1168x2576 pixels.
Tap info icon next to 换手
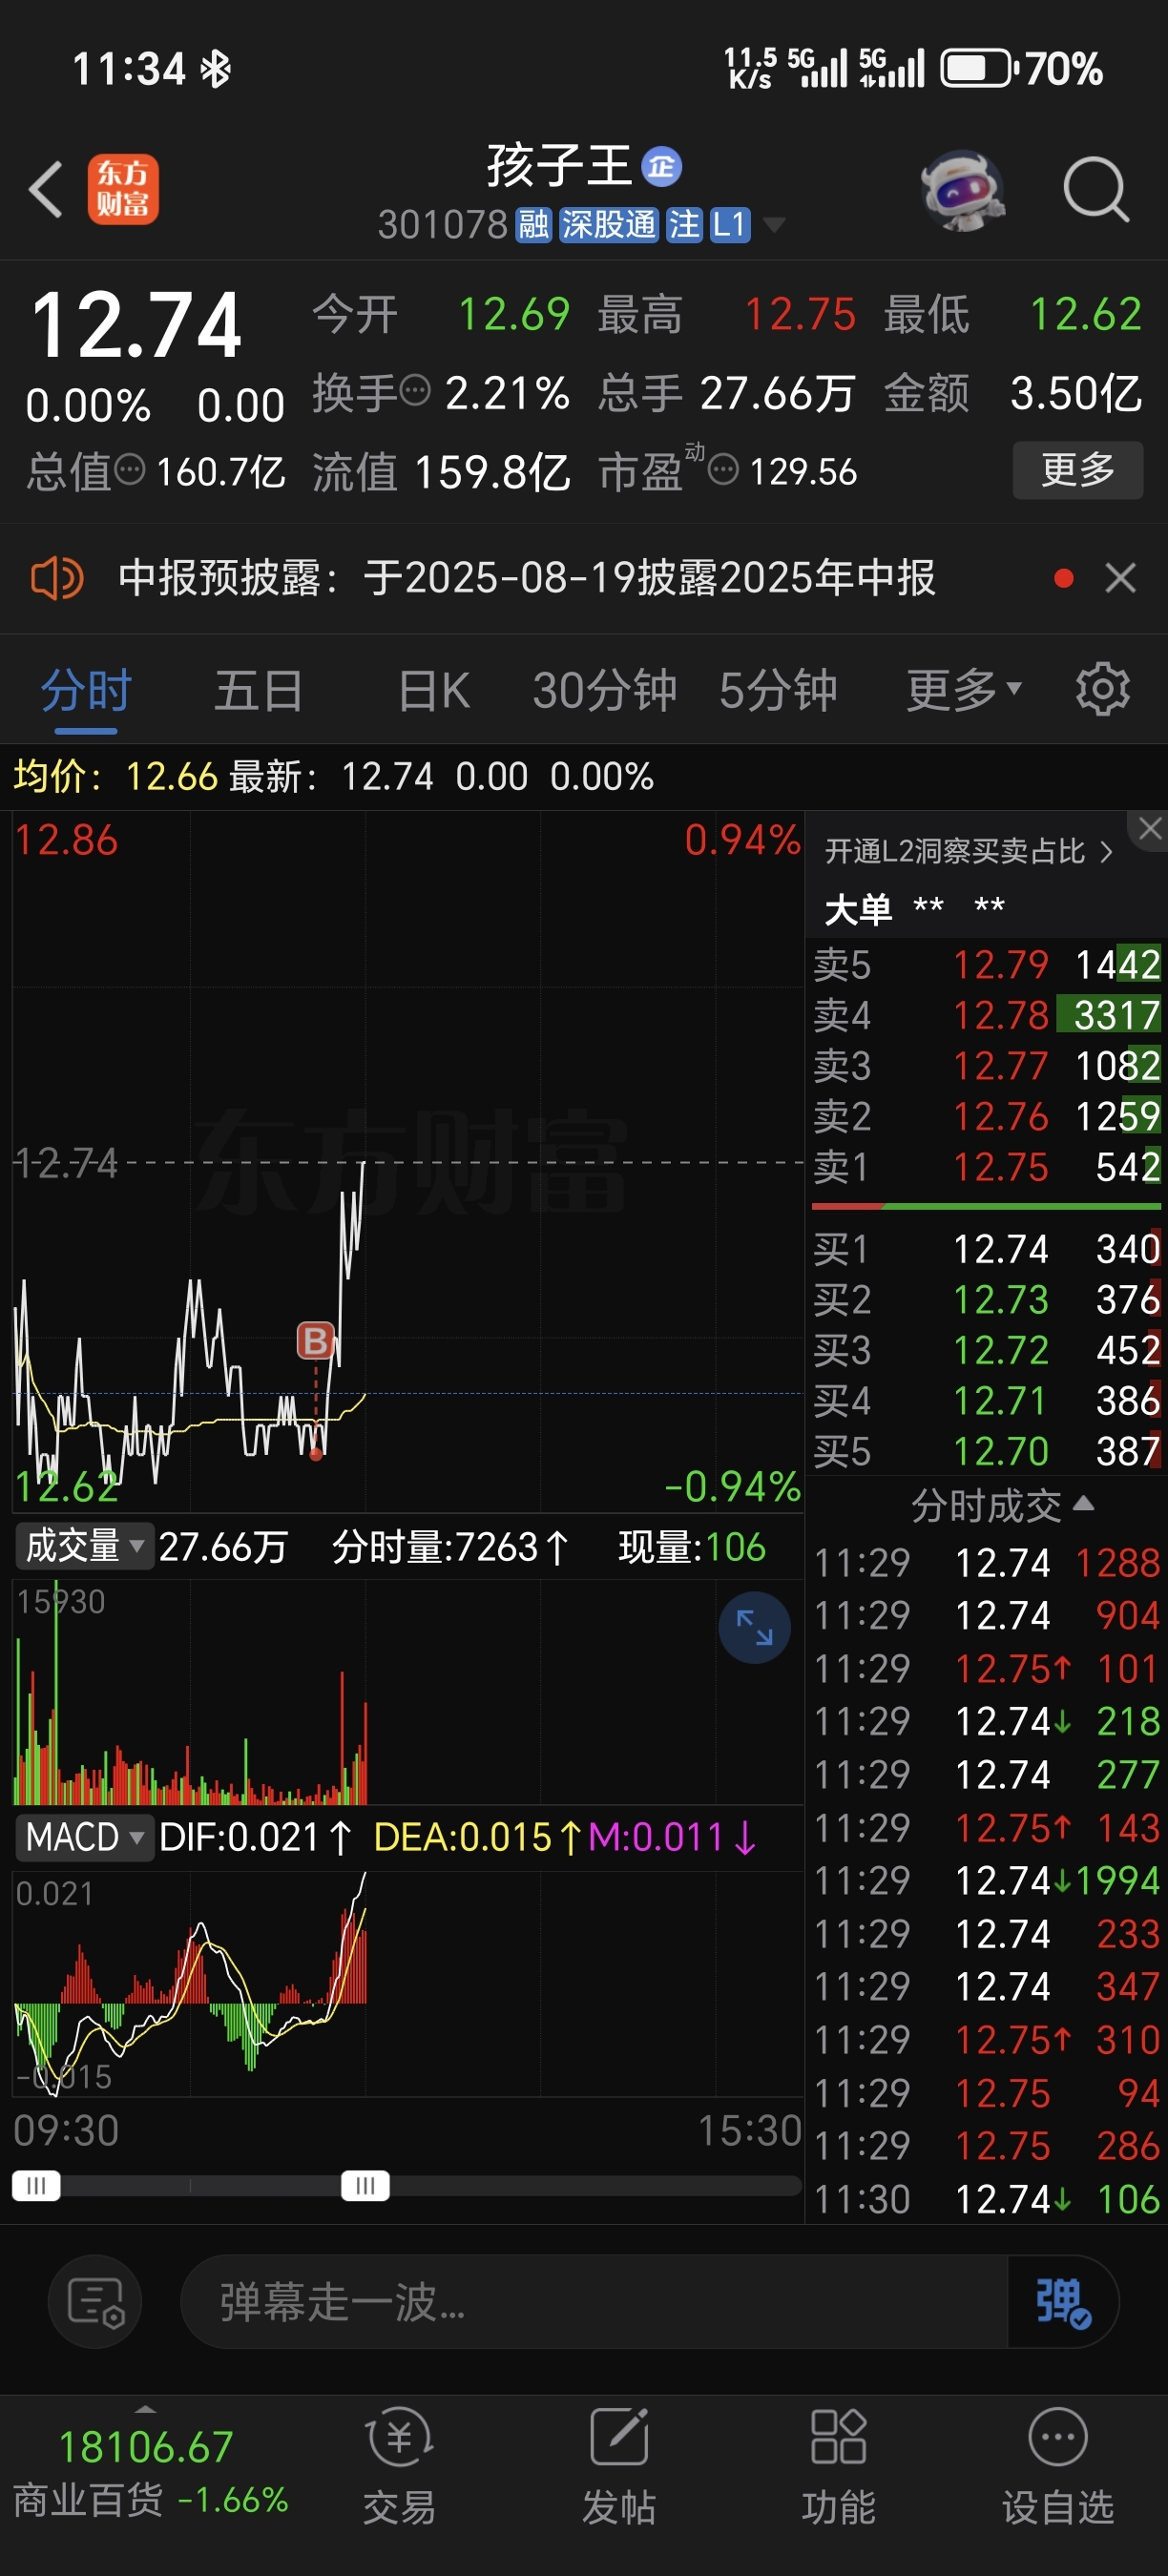tap(414, 389)
